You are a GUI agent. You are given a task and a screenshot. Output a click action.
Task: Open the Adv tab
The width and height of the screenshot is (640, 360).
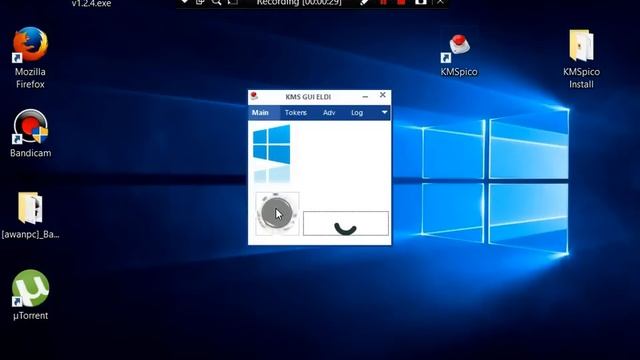tap(329, 113)
